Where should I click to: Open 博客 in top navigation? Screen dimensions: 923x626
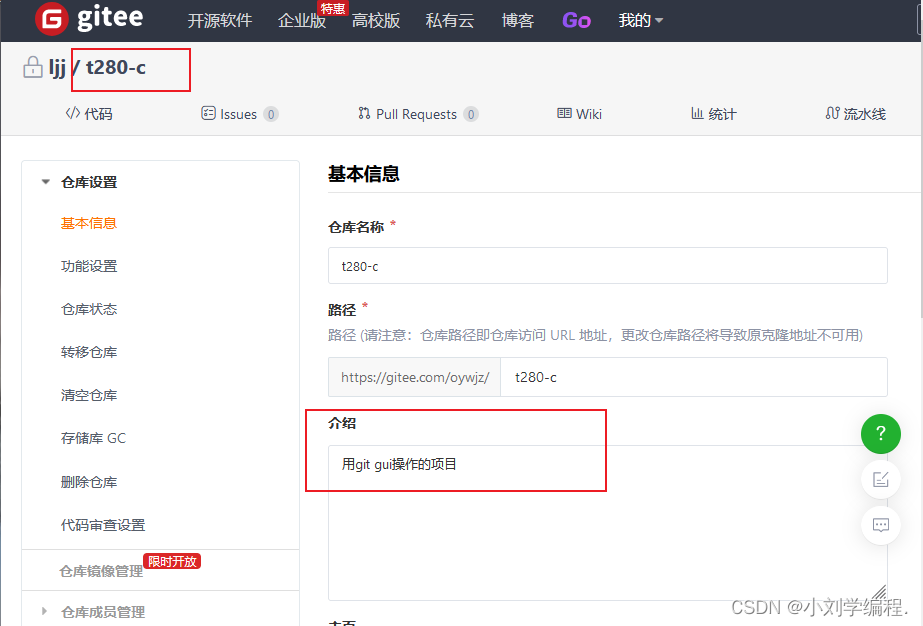click(517, 21)
